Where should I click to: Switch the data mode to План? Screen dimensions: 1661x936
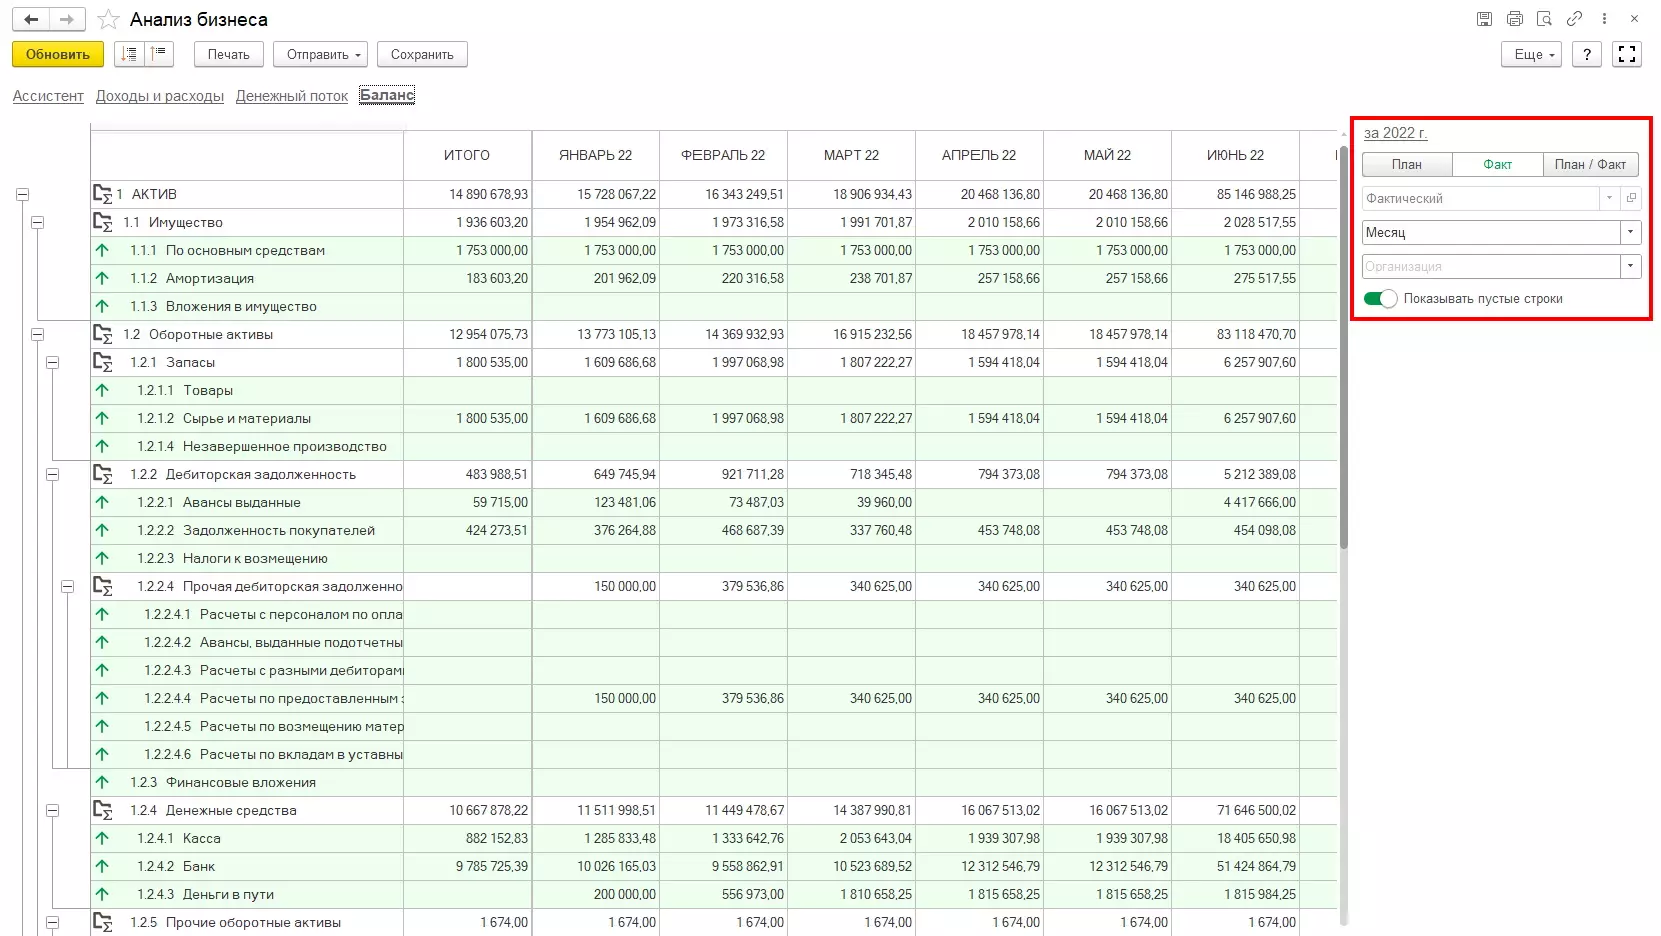point(1406,164)
